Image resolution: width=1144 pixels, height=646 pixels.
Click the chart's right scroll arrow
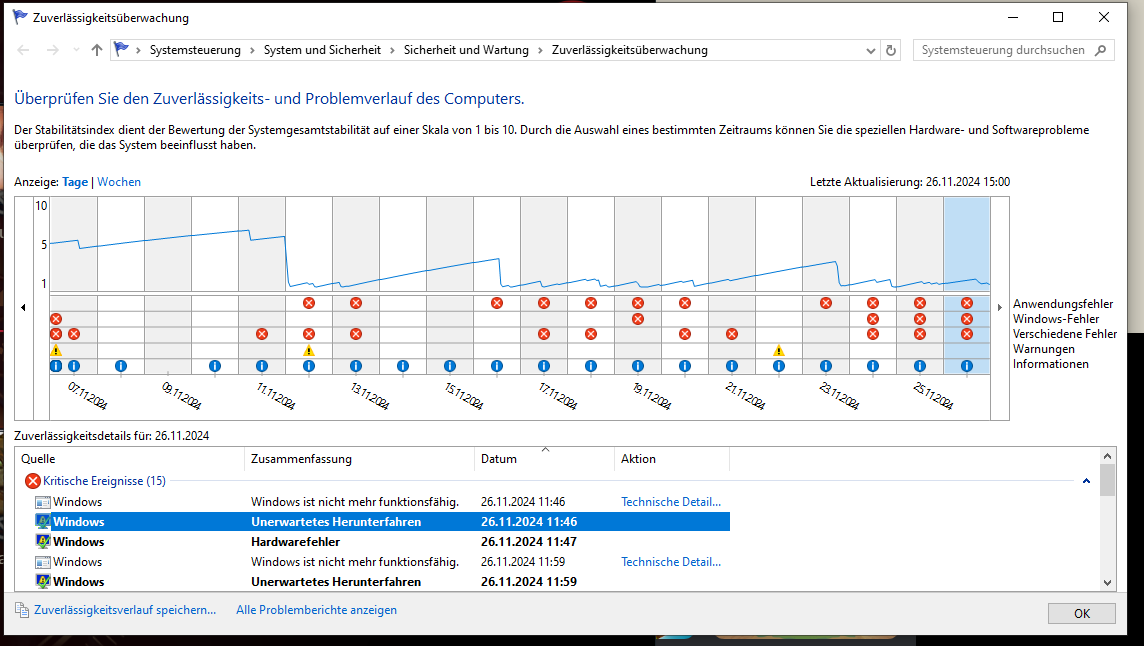[x=1000, y=307]
